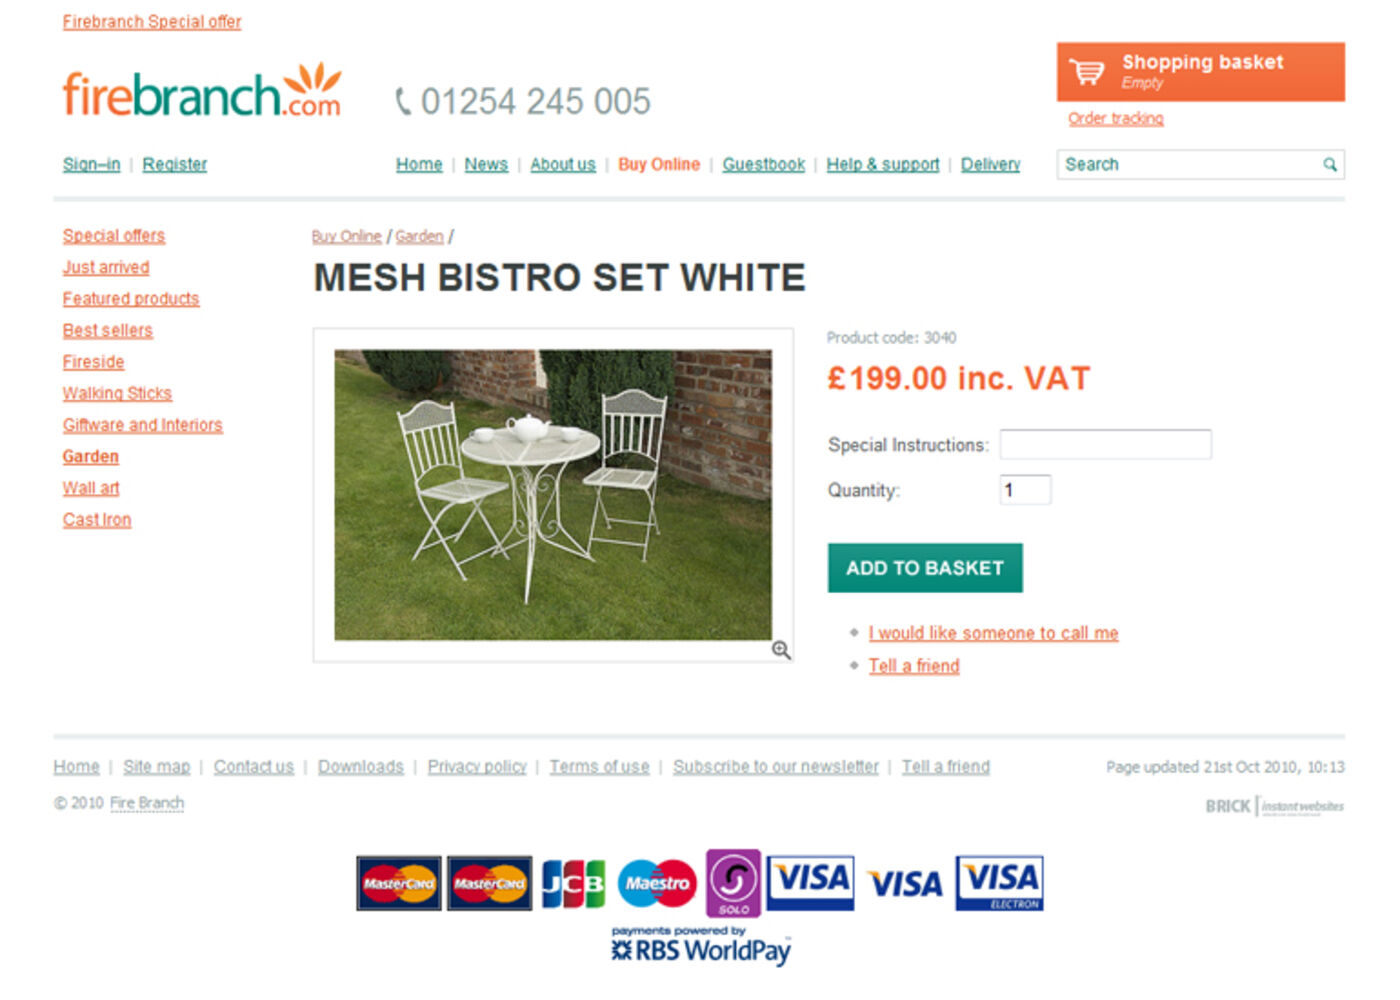Click the RBS WorldPay logo

click(x=700, y=945)
